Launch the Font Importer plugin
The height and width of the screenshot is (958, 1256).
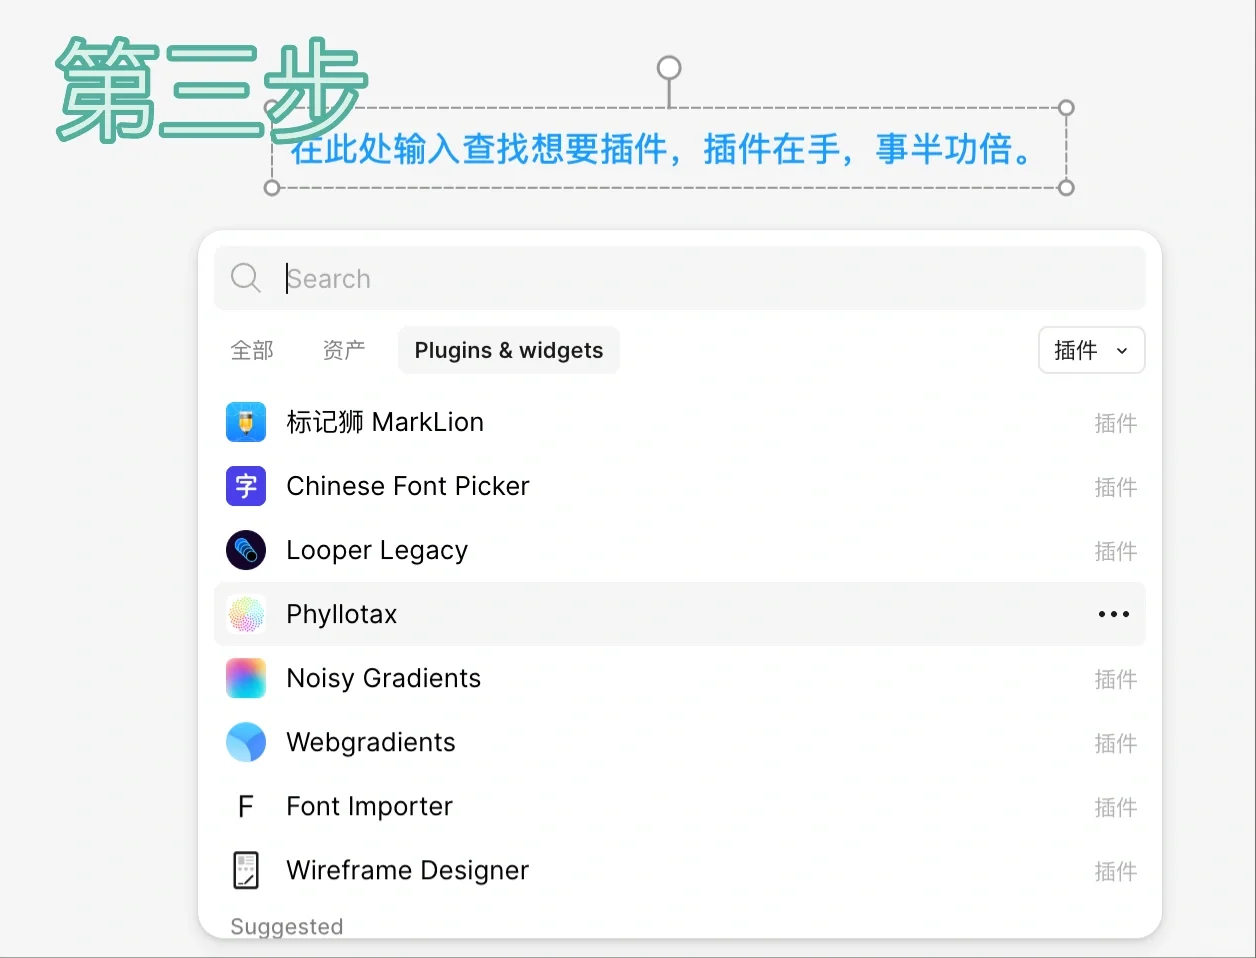pos(680,806)
